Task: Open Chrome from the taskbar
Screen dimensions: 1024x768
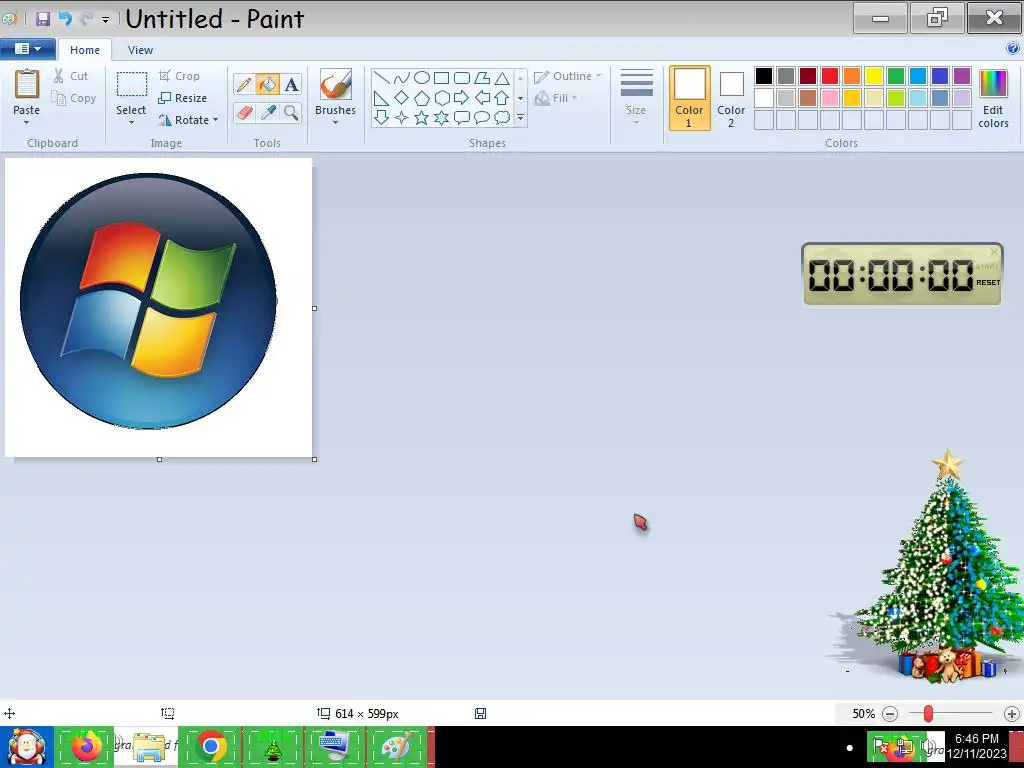Action: [210, 746]
